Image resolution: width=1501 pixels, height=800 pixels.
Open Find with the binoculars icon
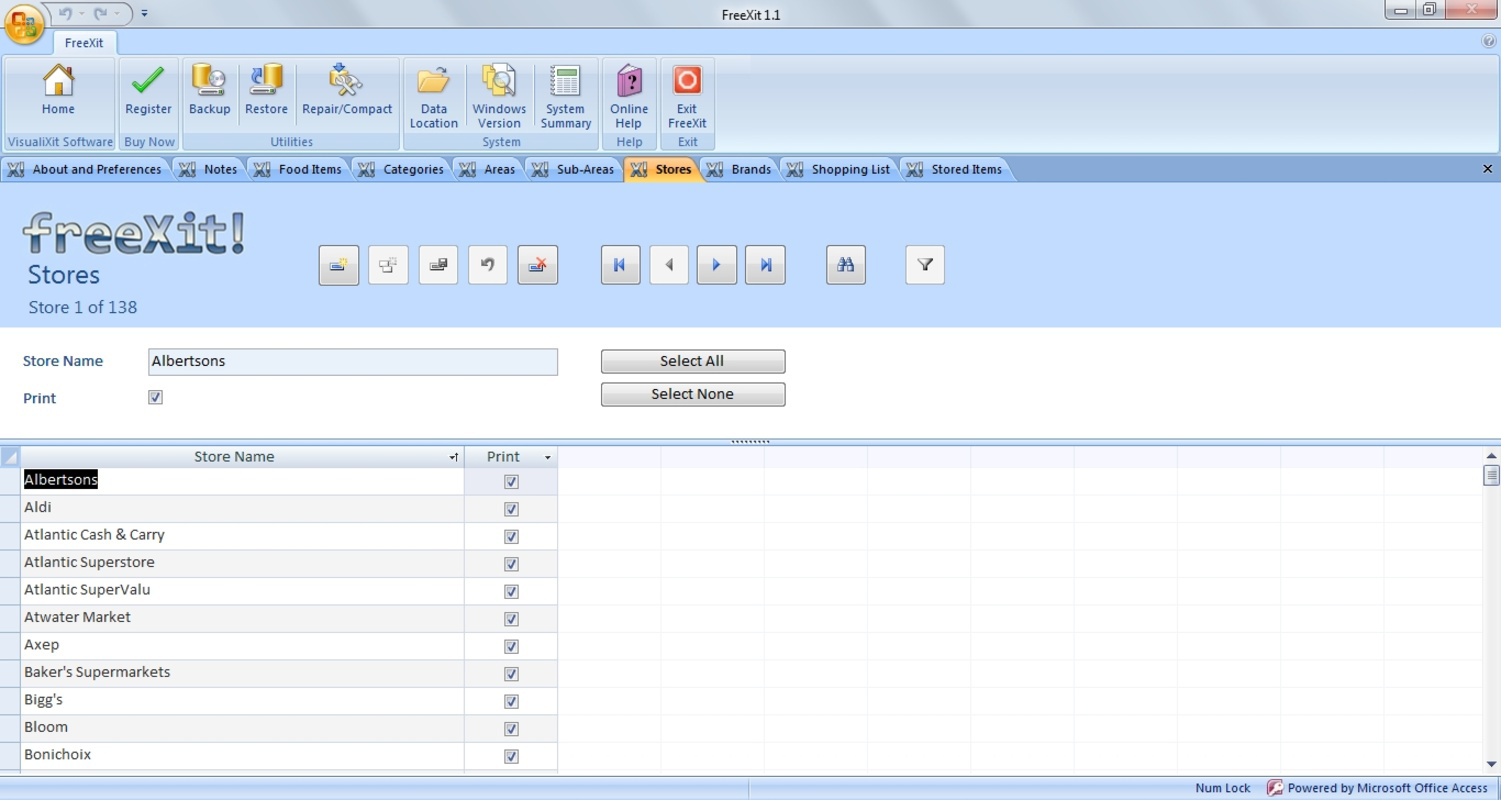coord(846,265)
